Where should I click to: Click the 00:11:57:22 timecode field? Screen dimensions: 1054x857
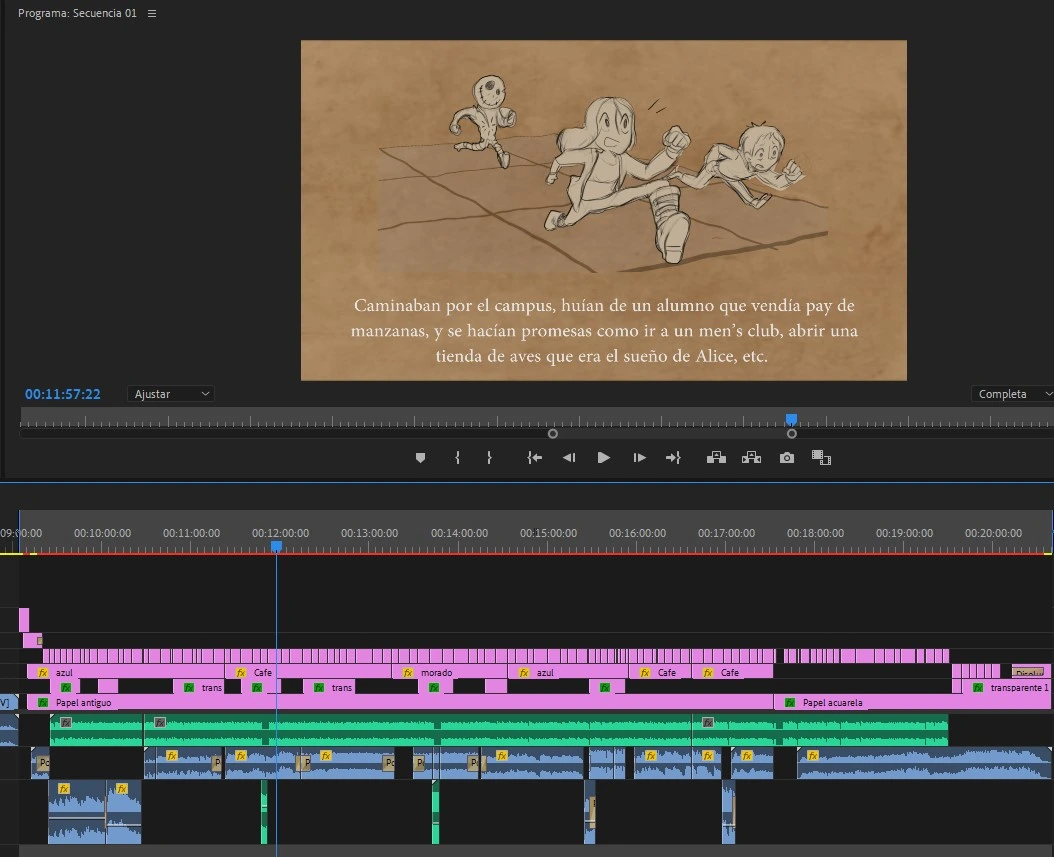tap(63, 394)
